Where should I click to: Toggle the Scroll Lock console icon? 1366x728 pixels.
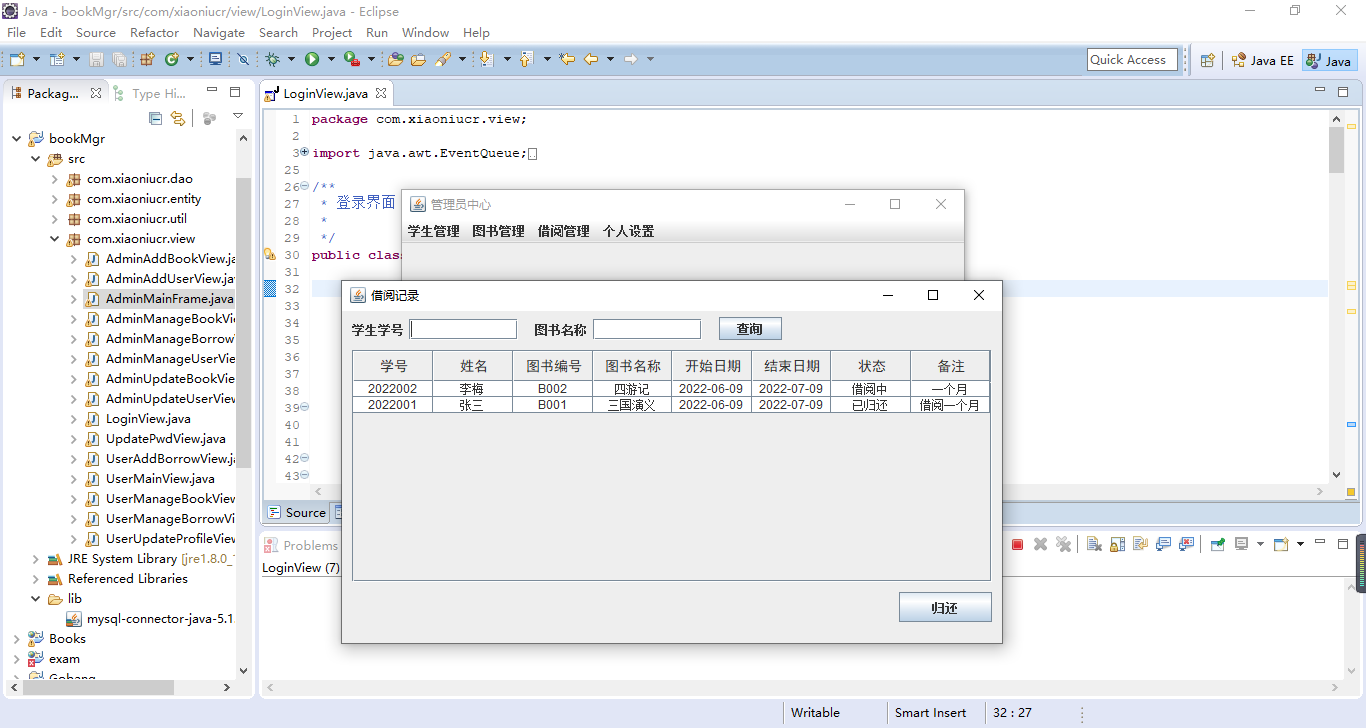click(x=1117, y=544)
